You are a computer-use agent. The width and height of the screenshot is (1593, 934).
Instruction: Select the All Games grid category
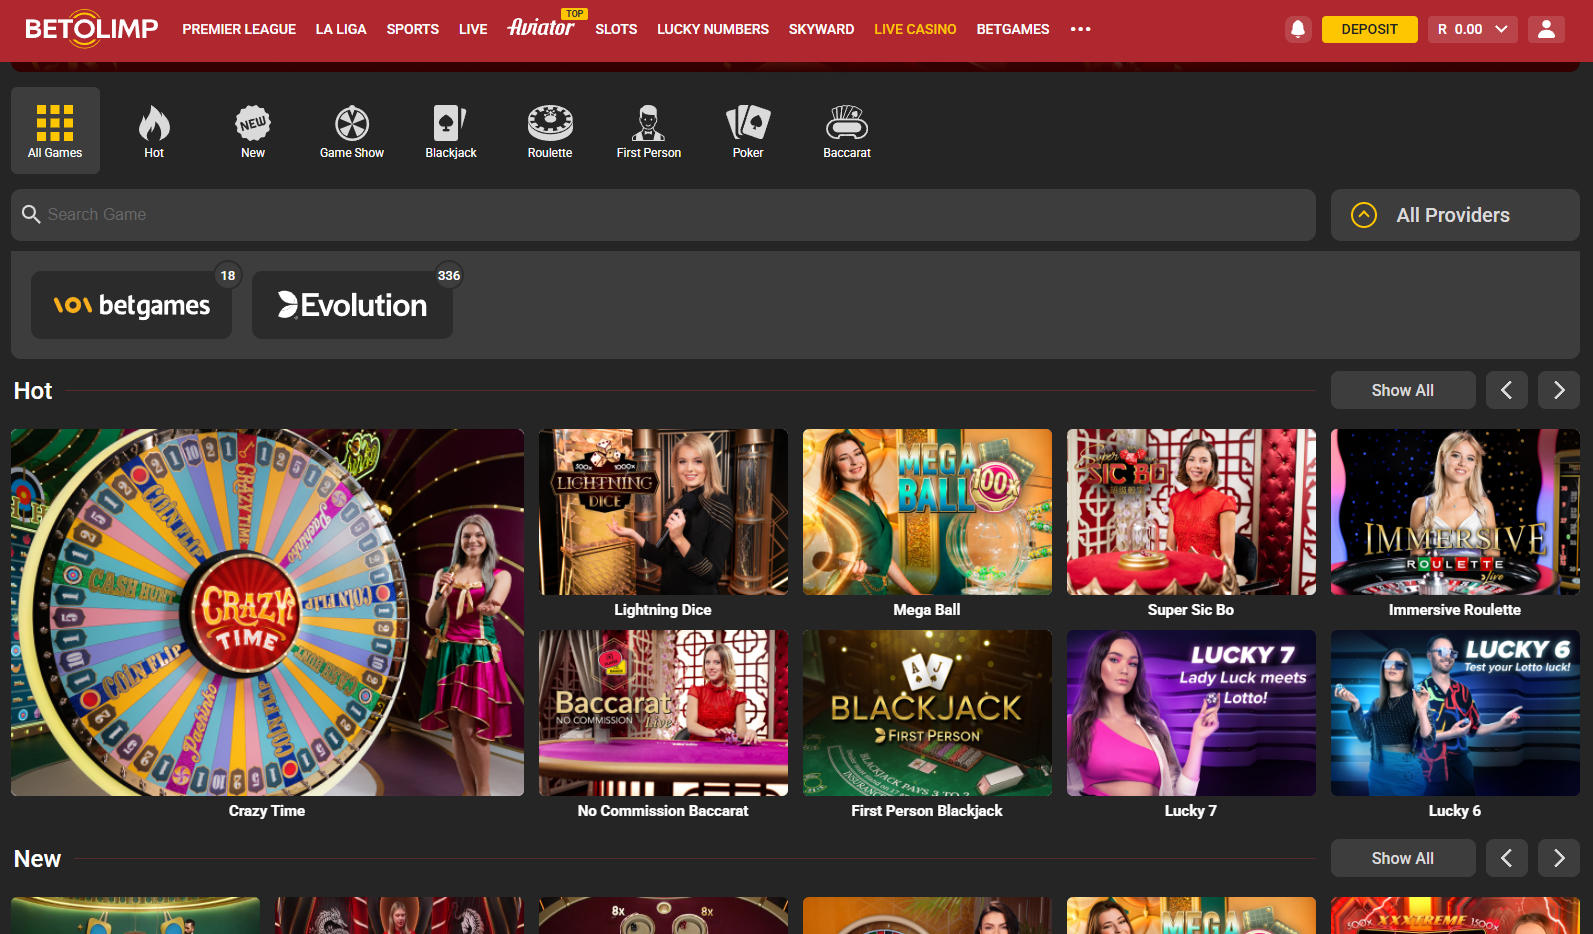(55, 130)
